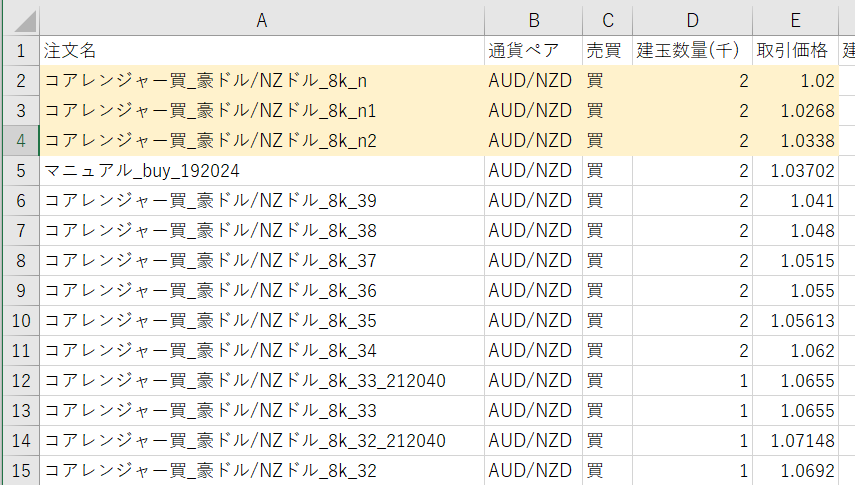Select column A header
This screenshot has height=487, width=855.
click(262, 20)
